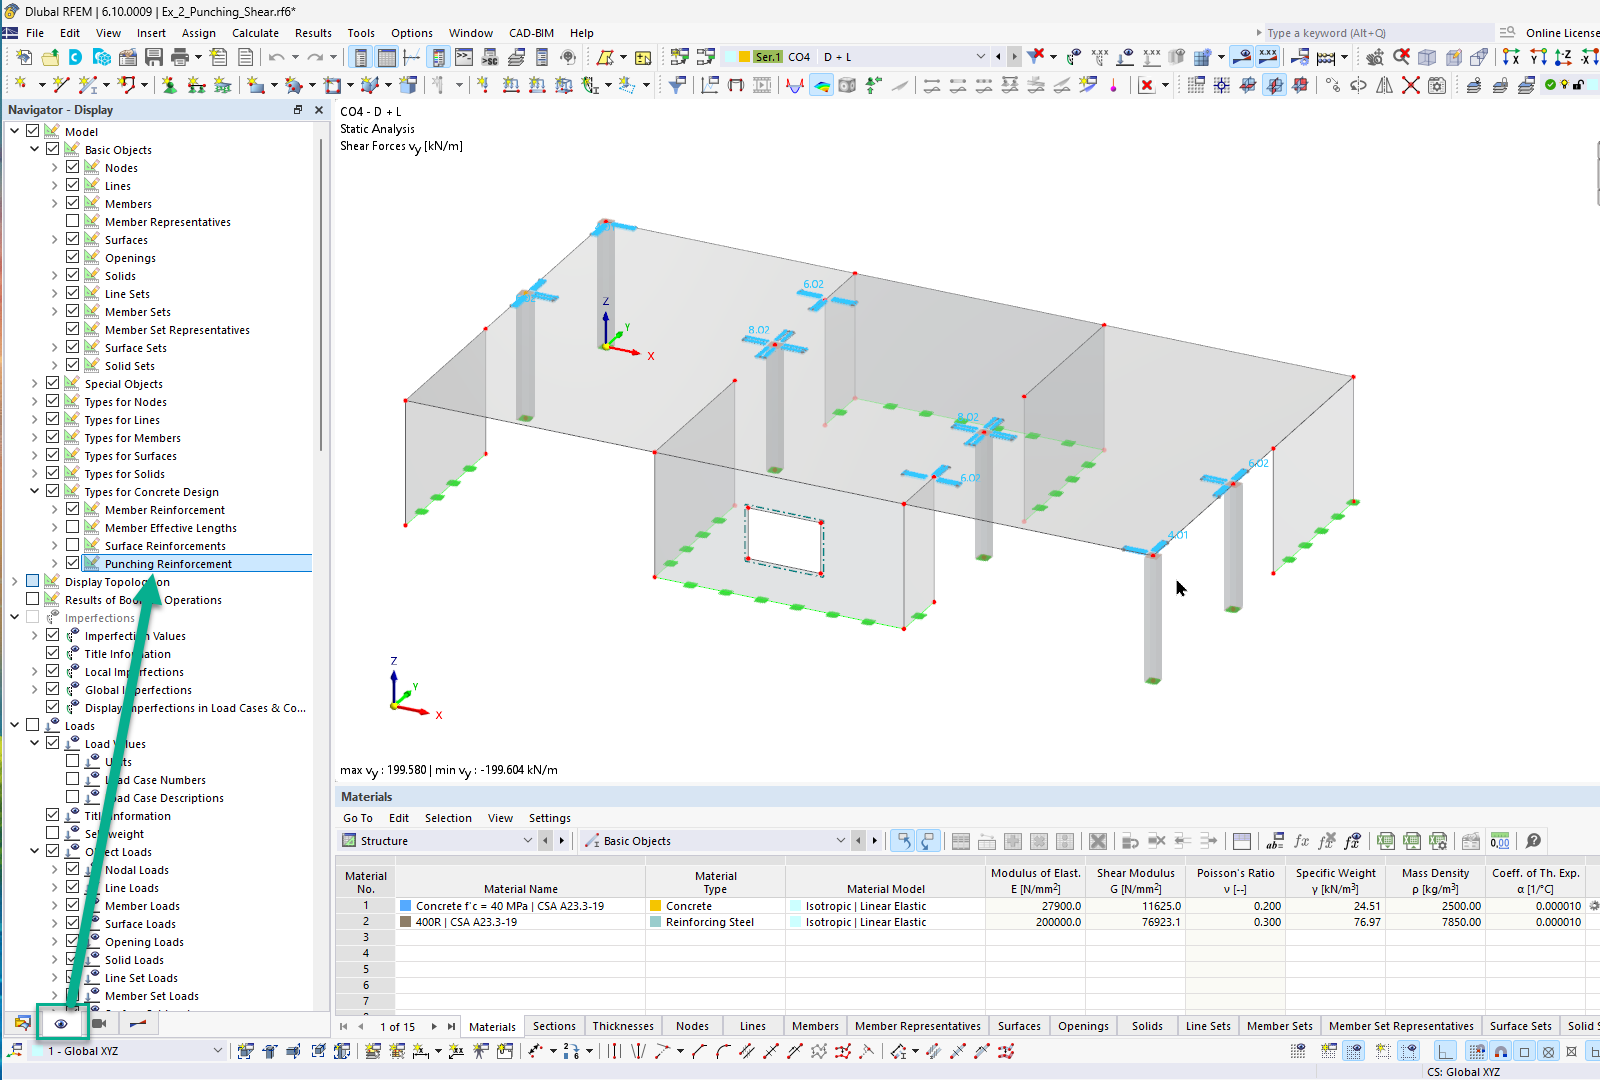Open the Isometric View tool
This screenshot has height=1080, width=1600.
1426,57
